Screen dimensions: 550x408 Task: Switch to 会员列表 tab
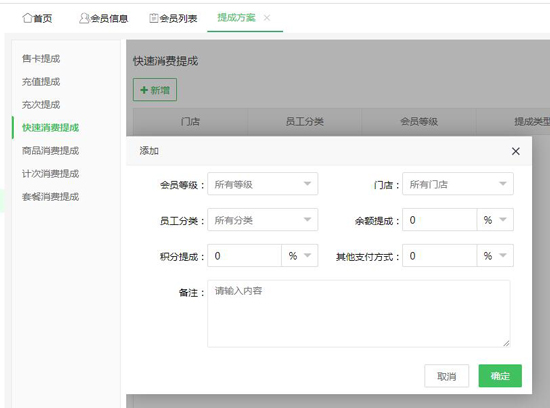(x=173, y=18)
